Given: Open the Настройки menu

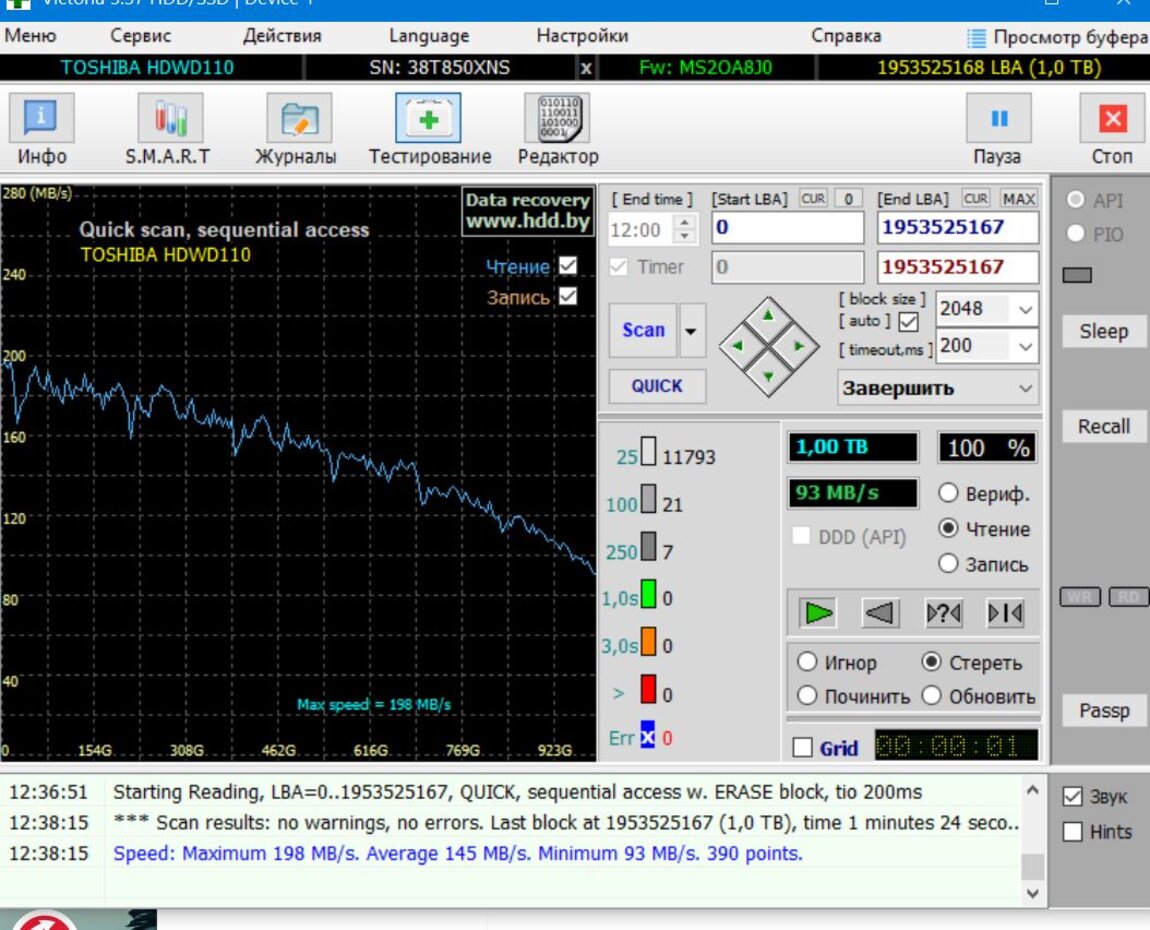Looking at the screenshot, I should coord(582,36).
